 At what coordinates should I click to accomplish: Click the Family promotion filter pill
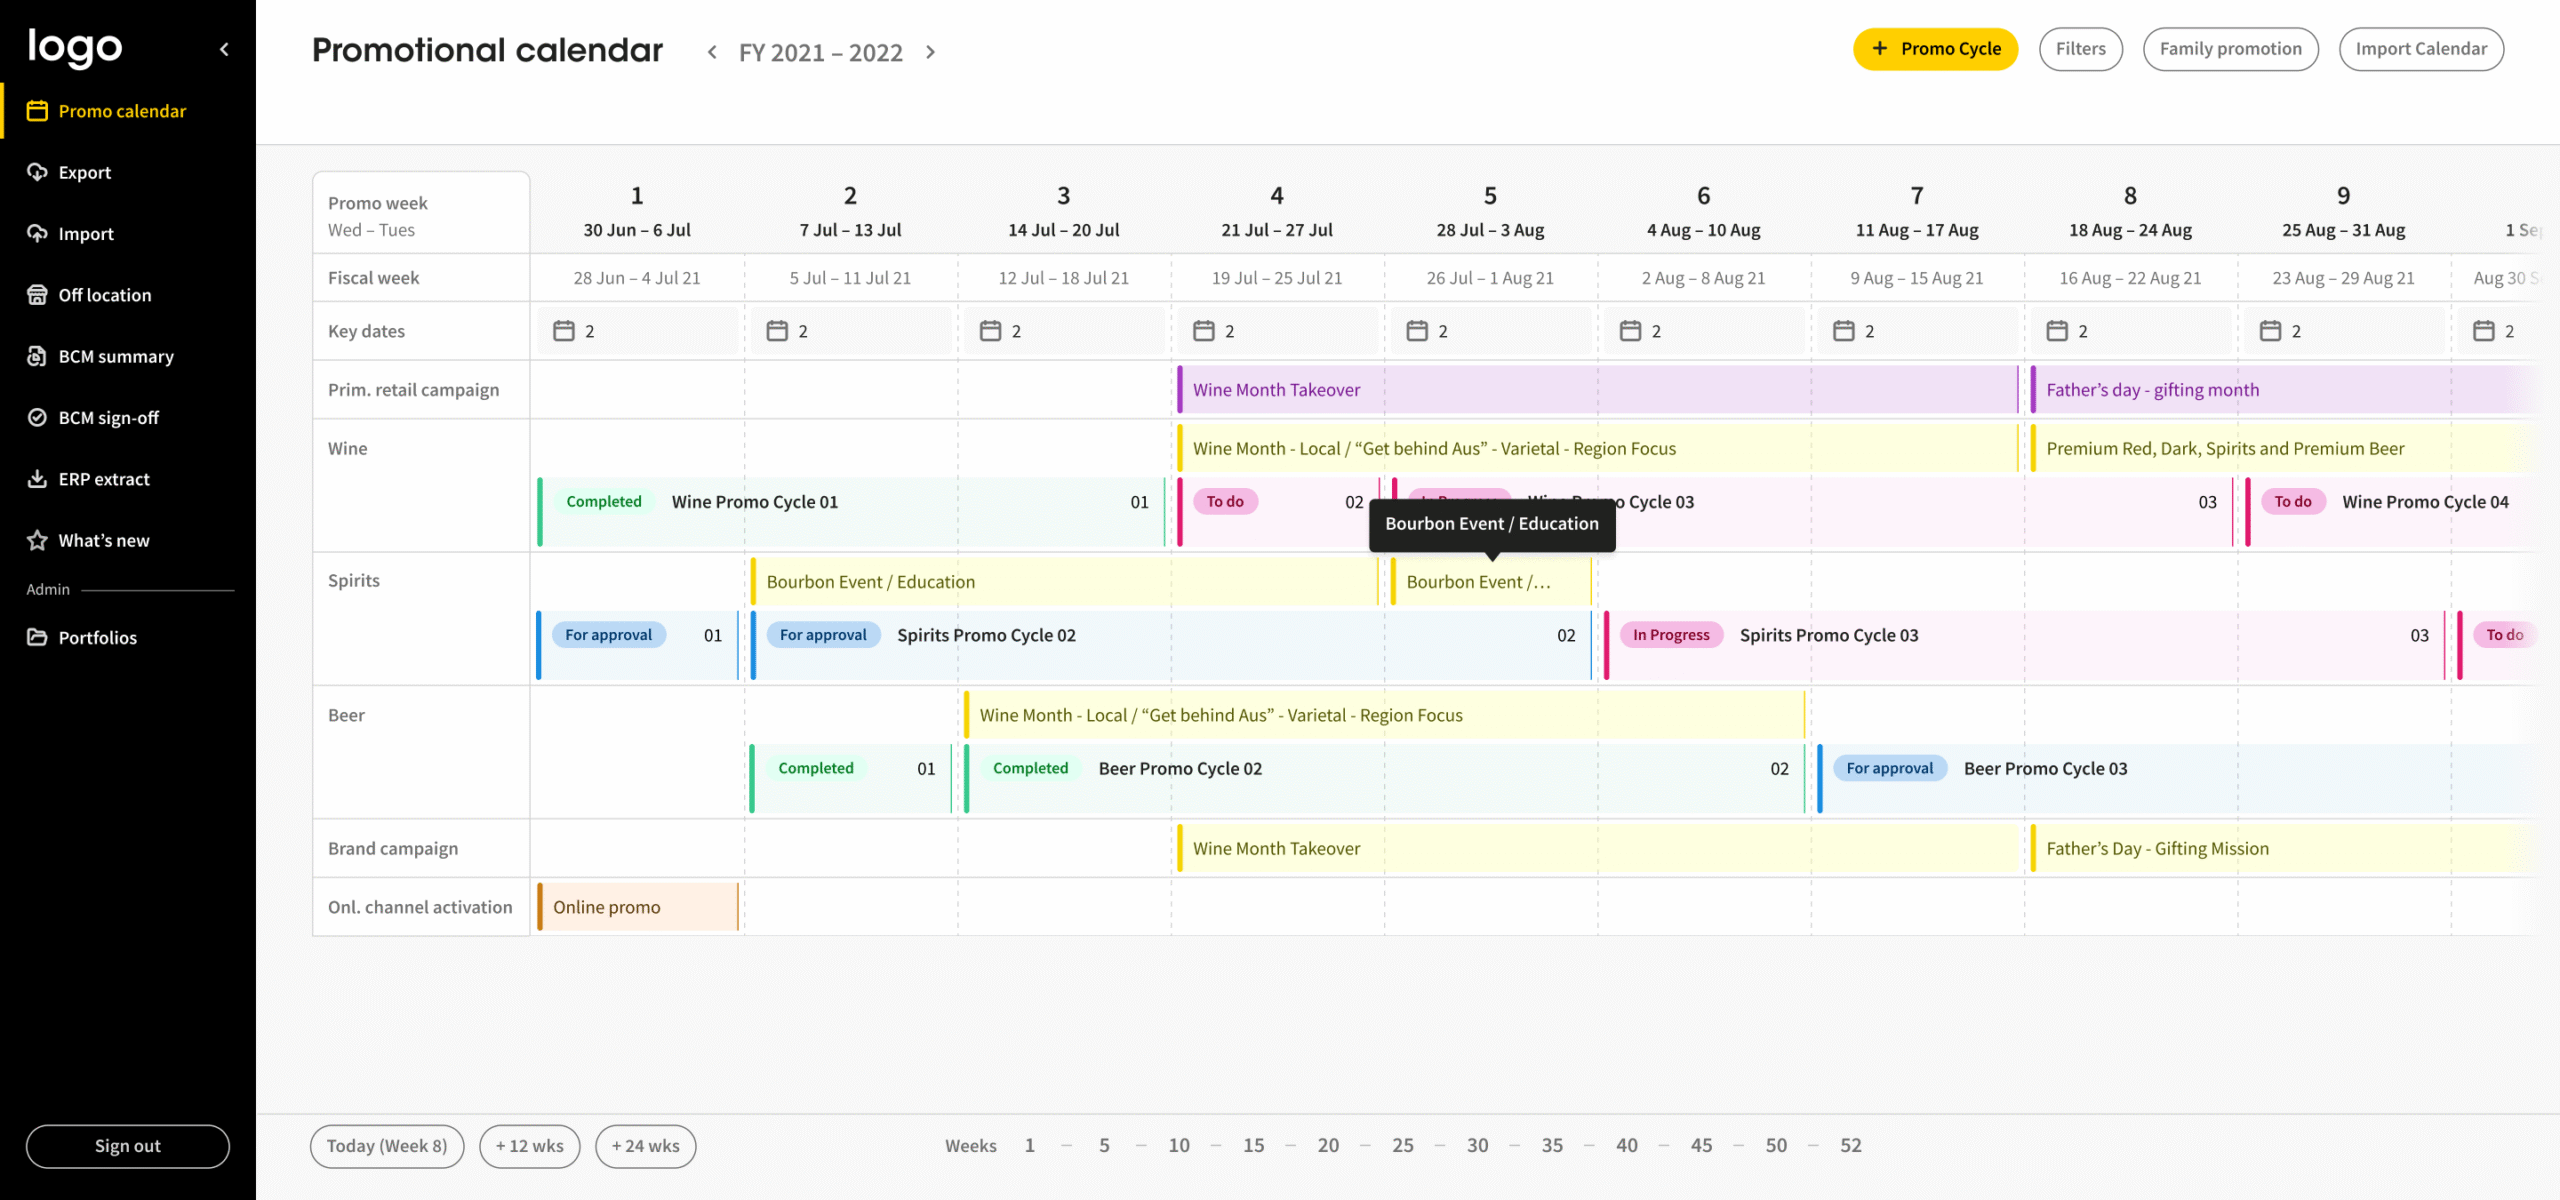2230,49
